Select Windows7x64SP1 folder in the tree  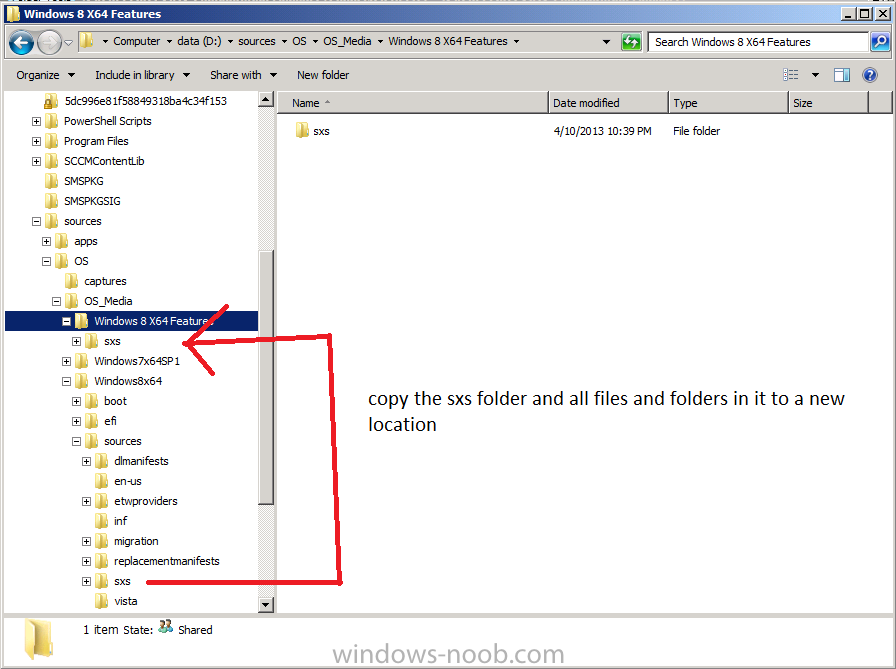[x=137, y=361]
